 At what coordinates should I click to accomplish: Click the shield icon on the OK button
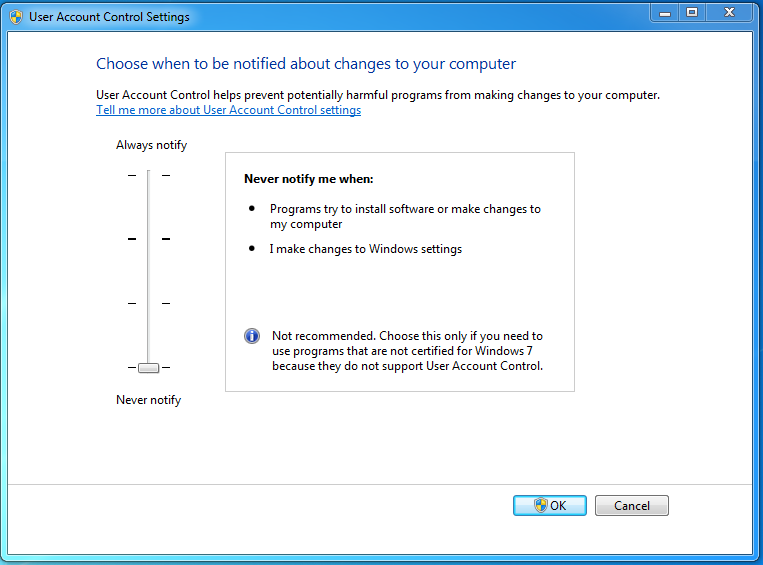(x=540, y=505)
